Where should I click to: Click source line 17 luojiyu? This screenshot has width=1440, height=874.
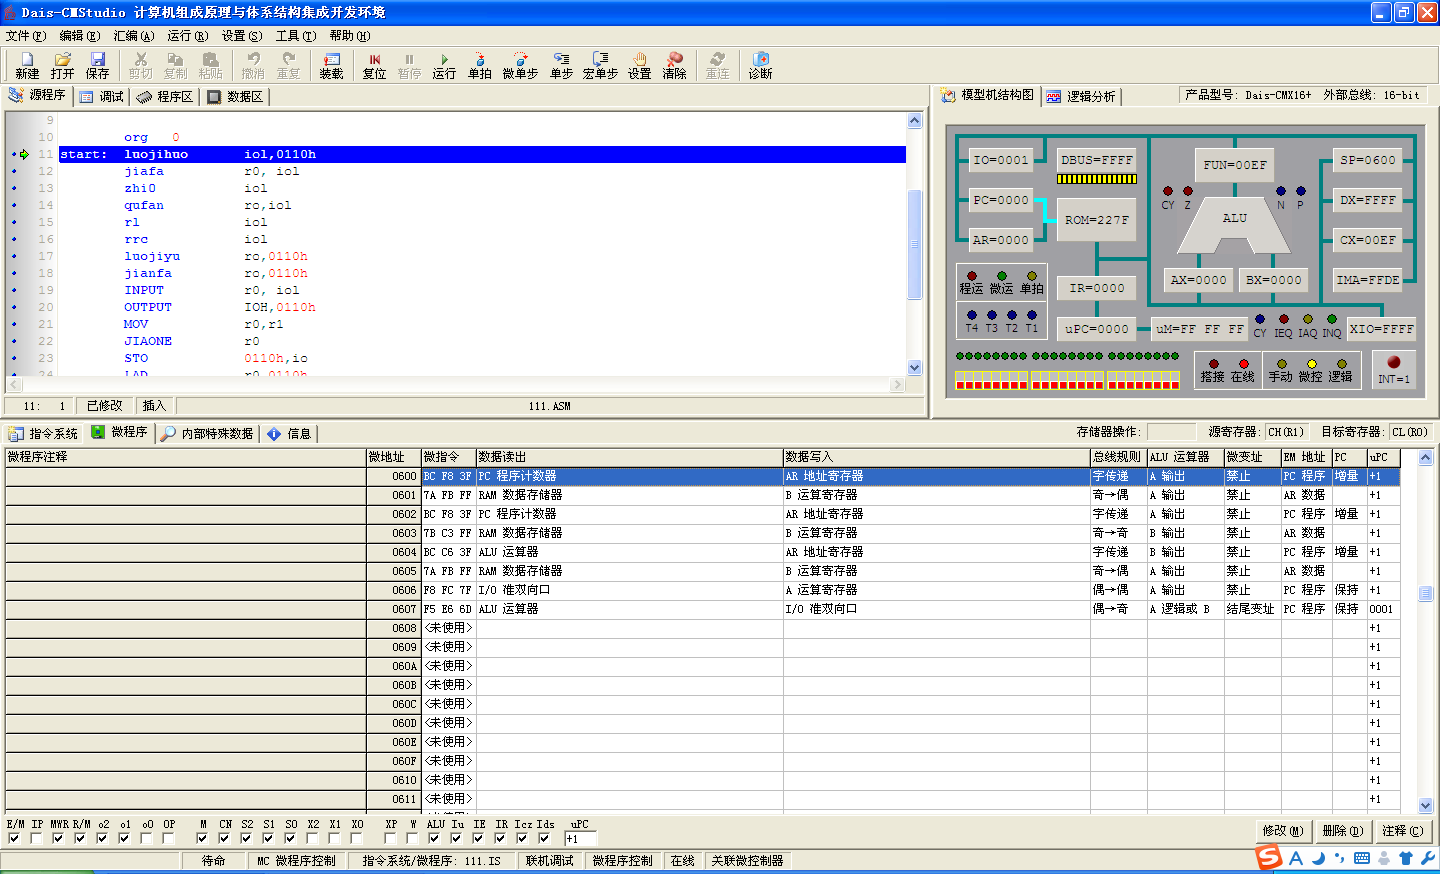(482, 256)
